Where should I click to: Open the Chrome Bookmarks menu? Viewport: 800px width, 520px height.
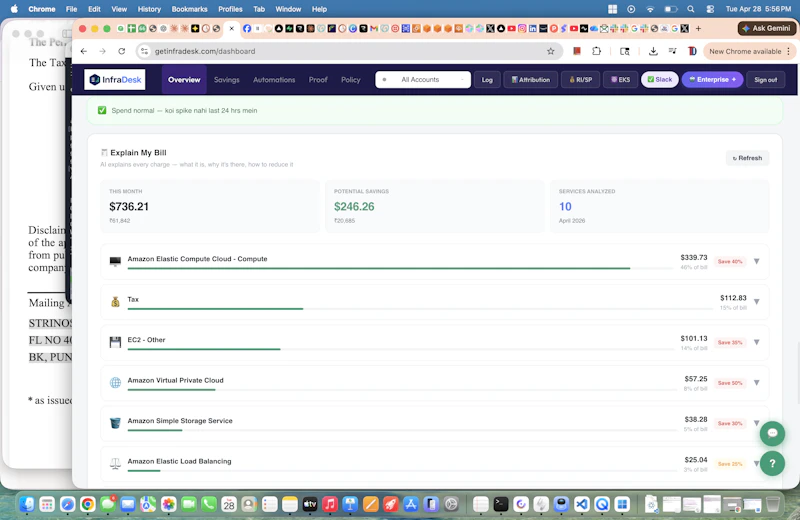(189, 9)
